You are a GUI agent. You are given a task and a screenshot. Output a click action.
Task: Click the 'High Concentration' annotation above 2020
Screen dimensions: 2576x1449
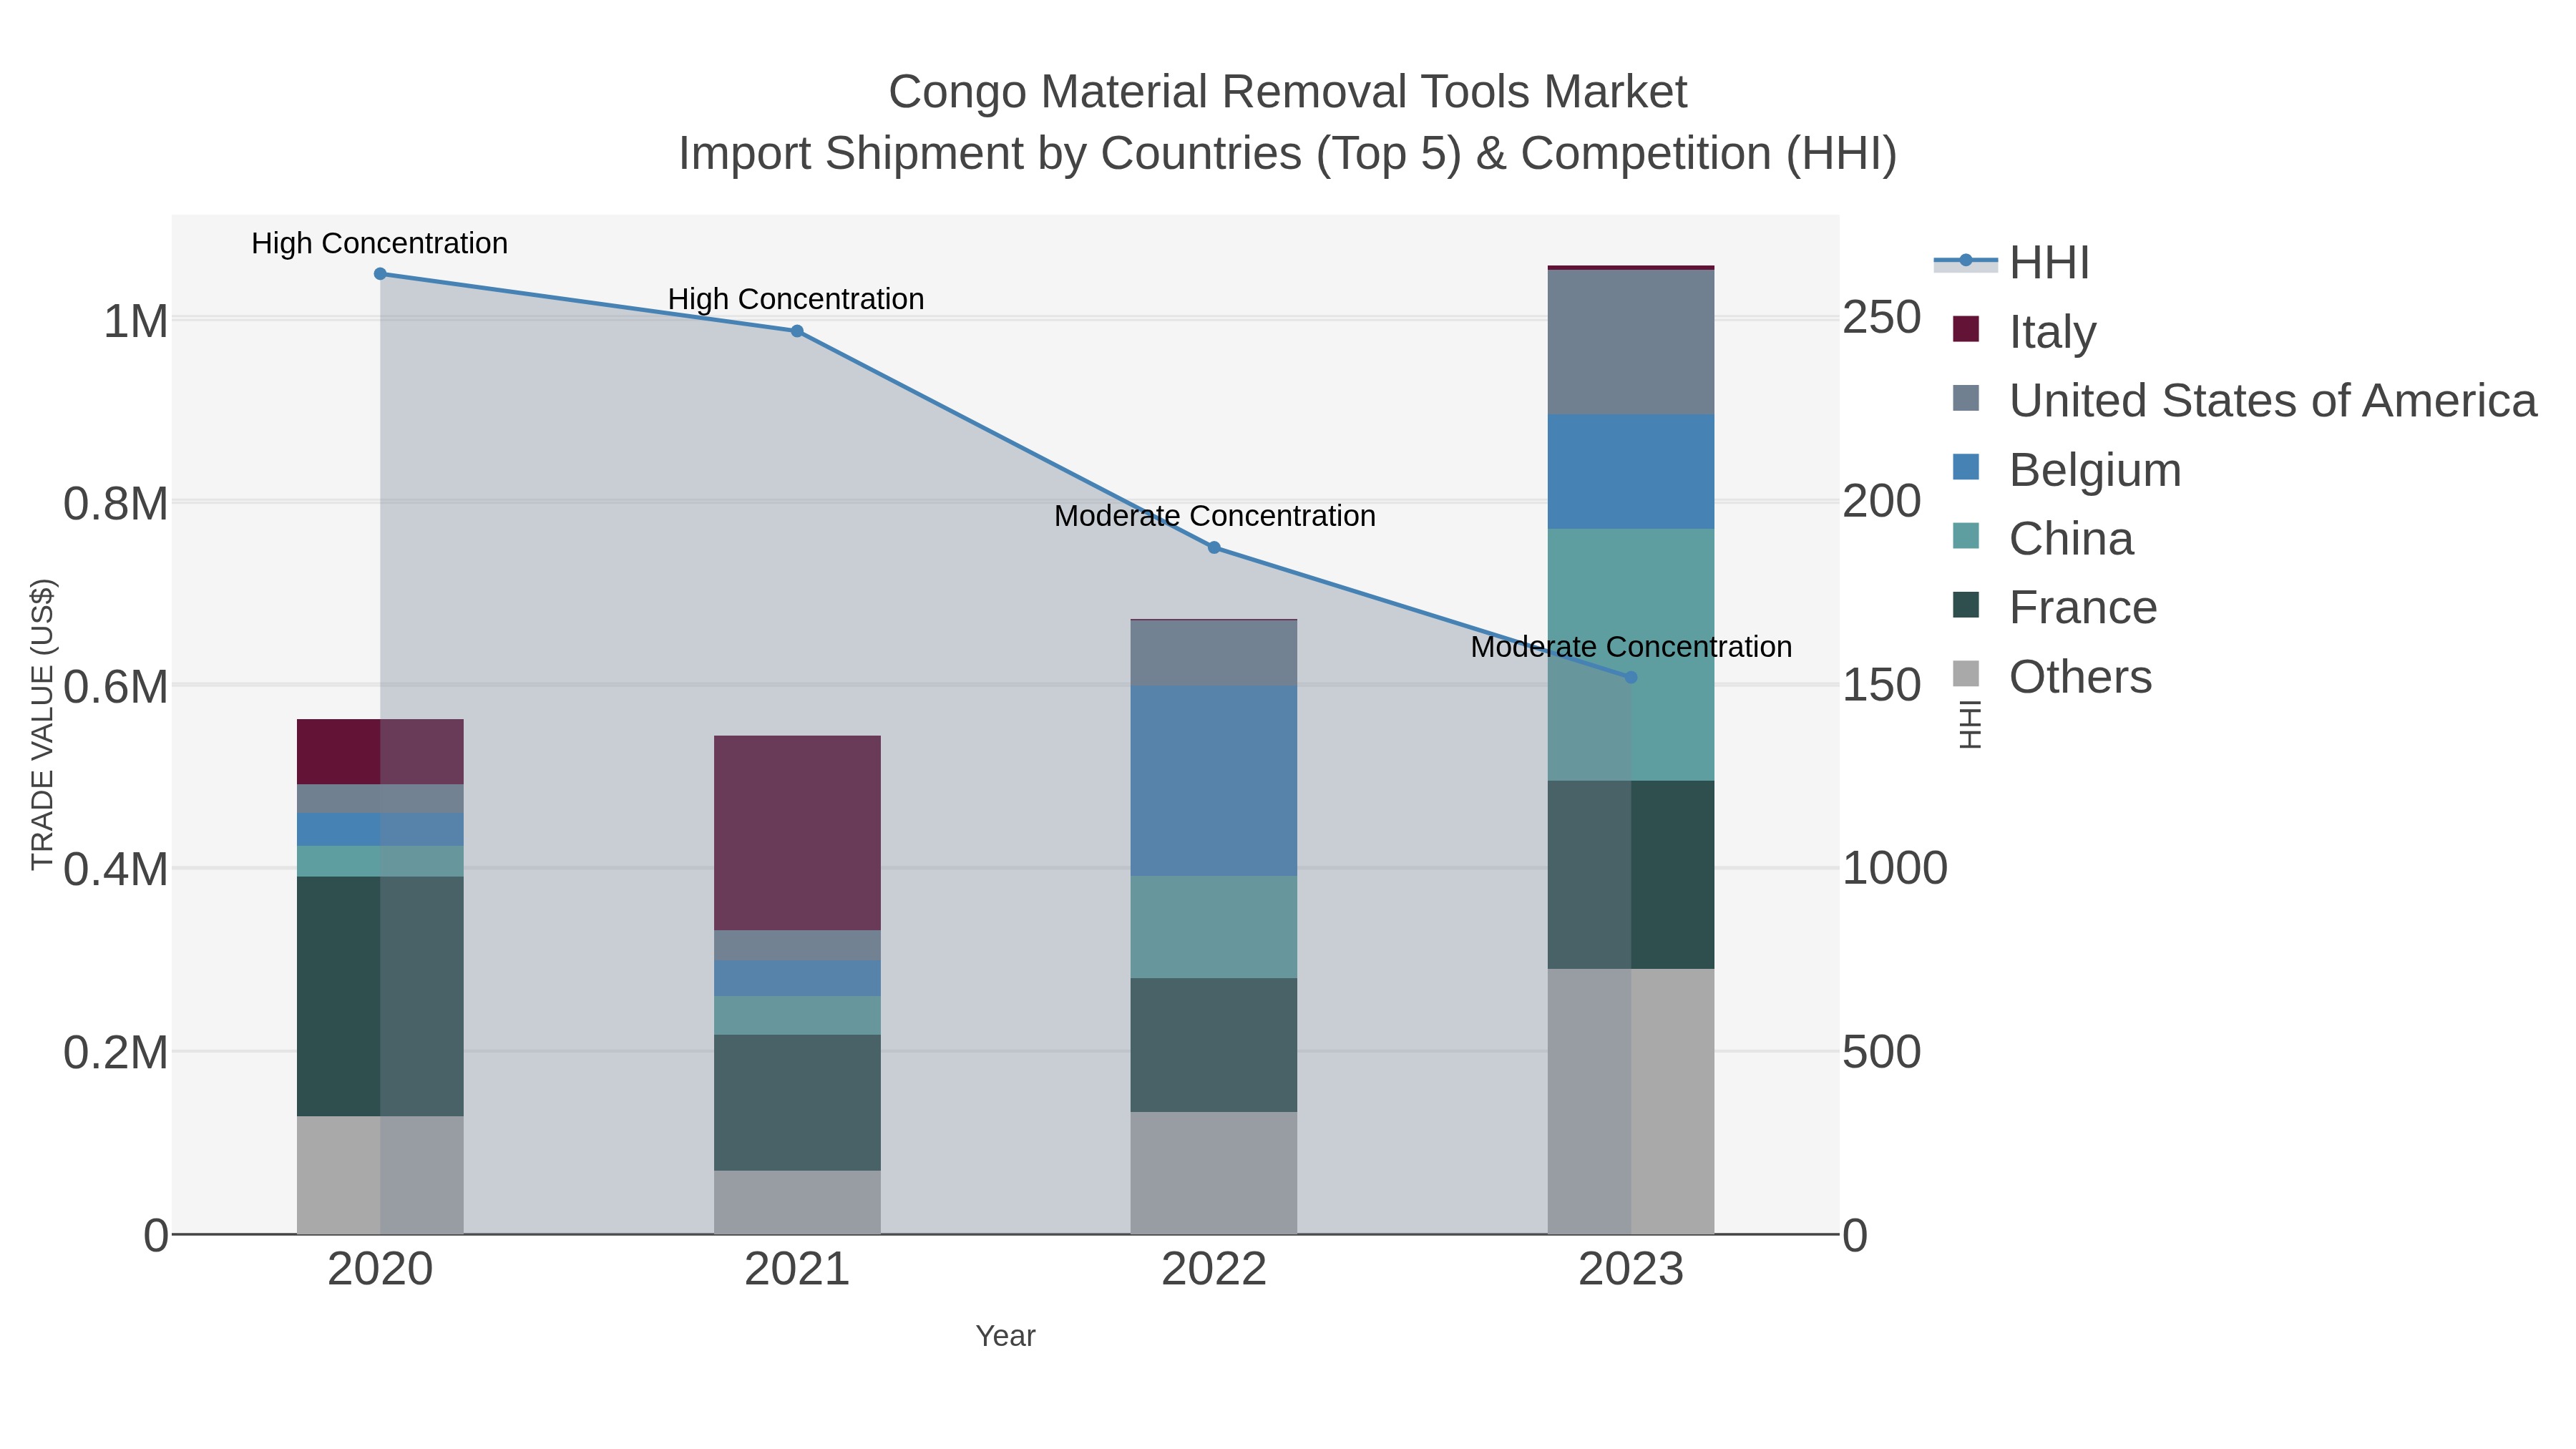click(x=380, y=244)
